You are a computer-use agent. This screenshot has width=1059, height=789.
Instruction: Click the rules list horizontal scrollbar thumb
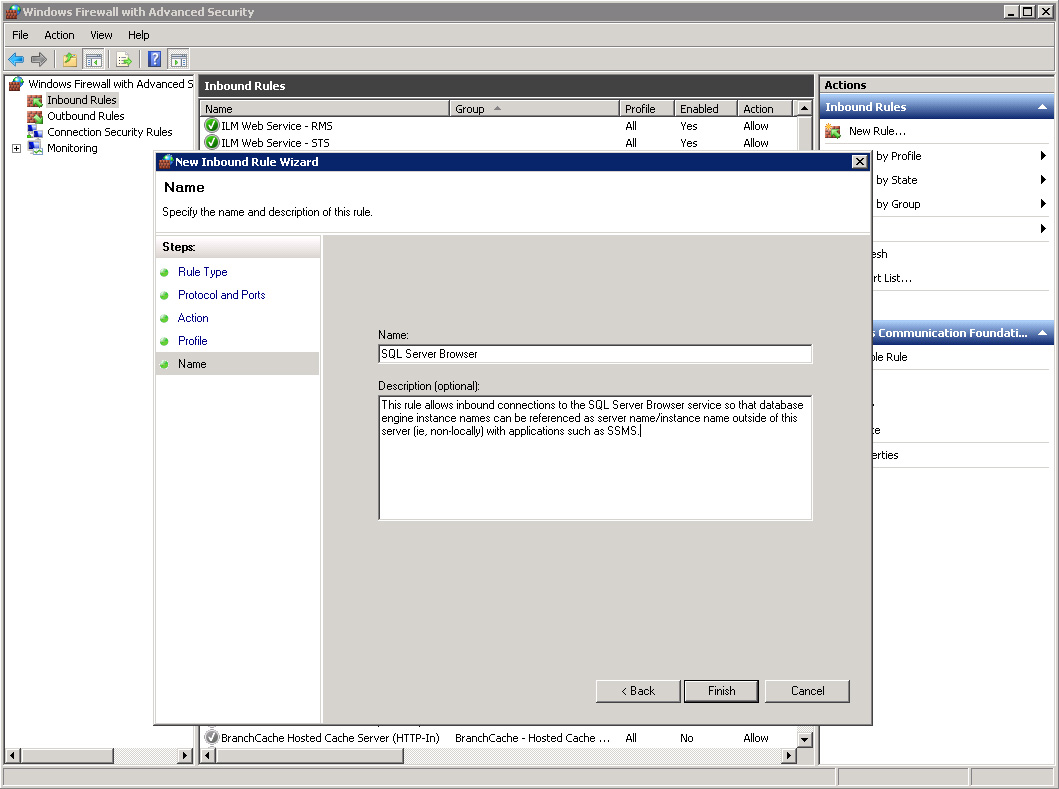[310, 755]
